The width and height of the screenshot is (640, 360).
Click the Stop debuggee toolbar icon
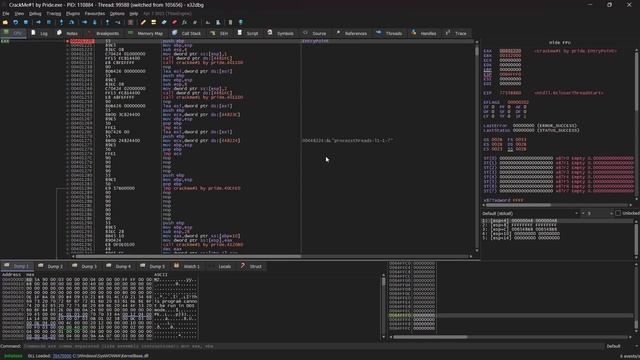26,22
